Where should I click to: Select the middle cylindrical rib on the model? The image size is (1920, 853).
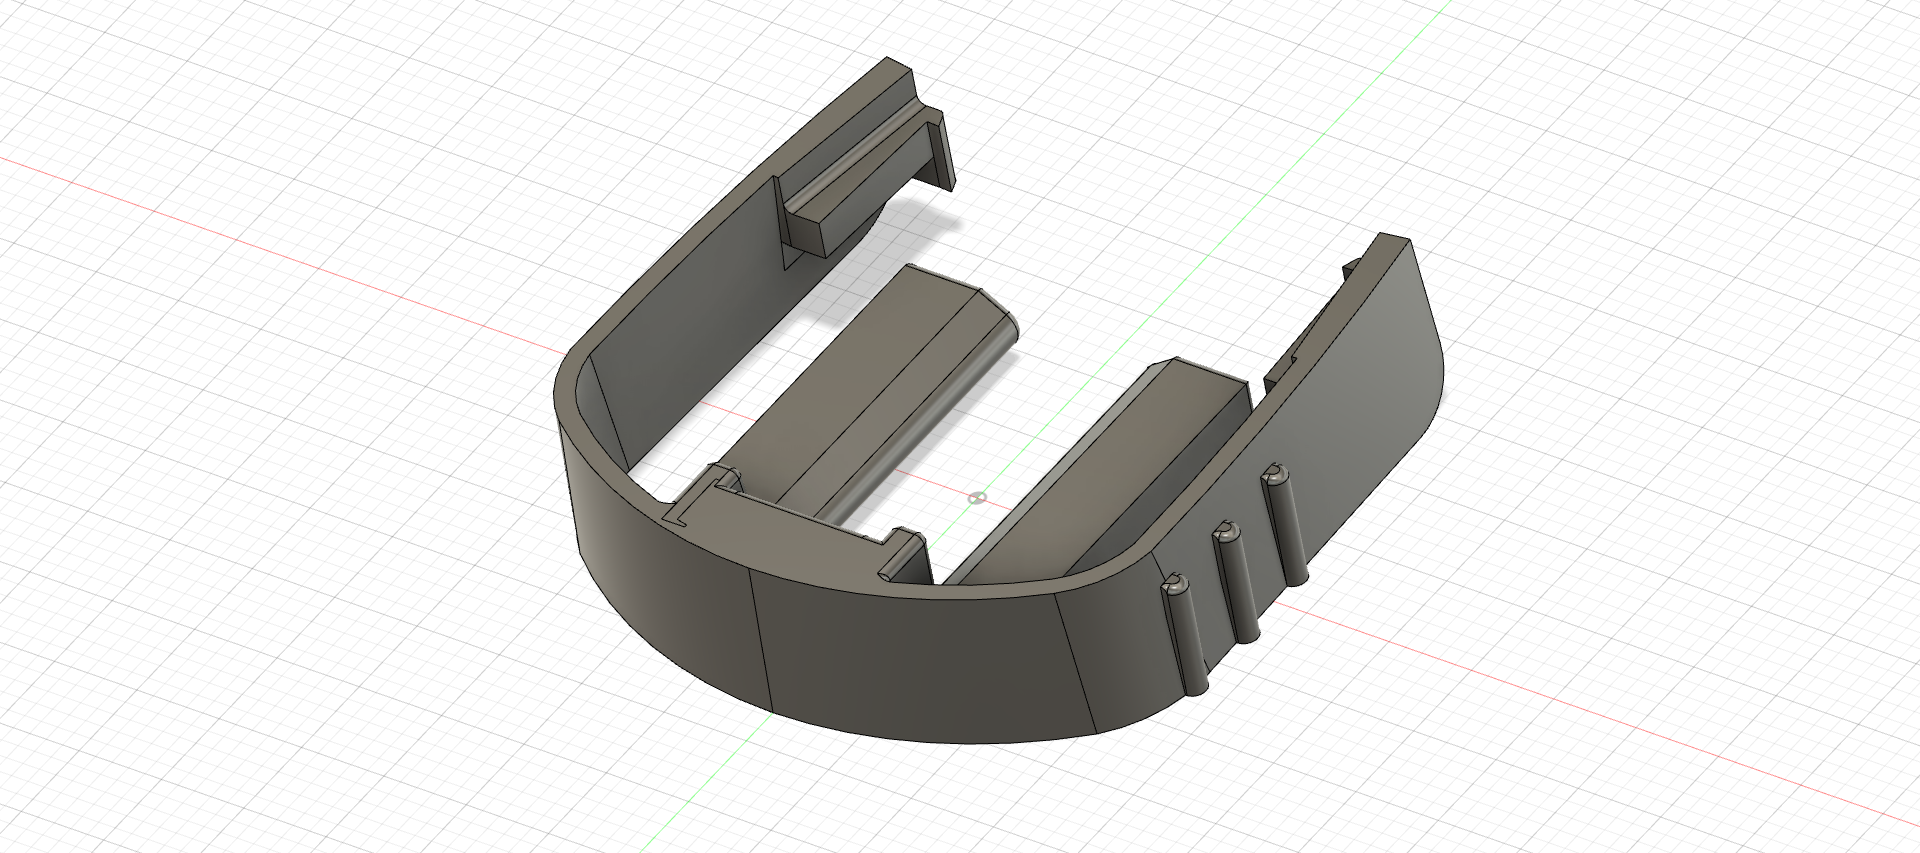pos(1236,582)
